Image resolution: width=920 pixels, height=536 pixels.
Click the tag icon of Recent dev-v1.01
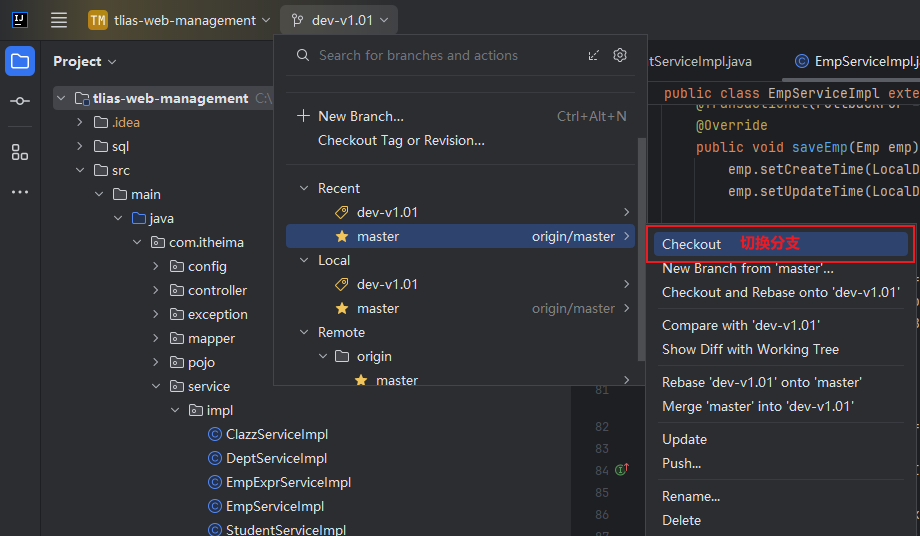click(341, 212)
